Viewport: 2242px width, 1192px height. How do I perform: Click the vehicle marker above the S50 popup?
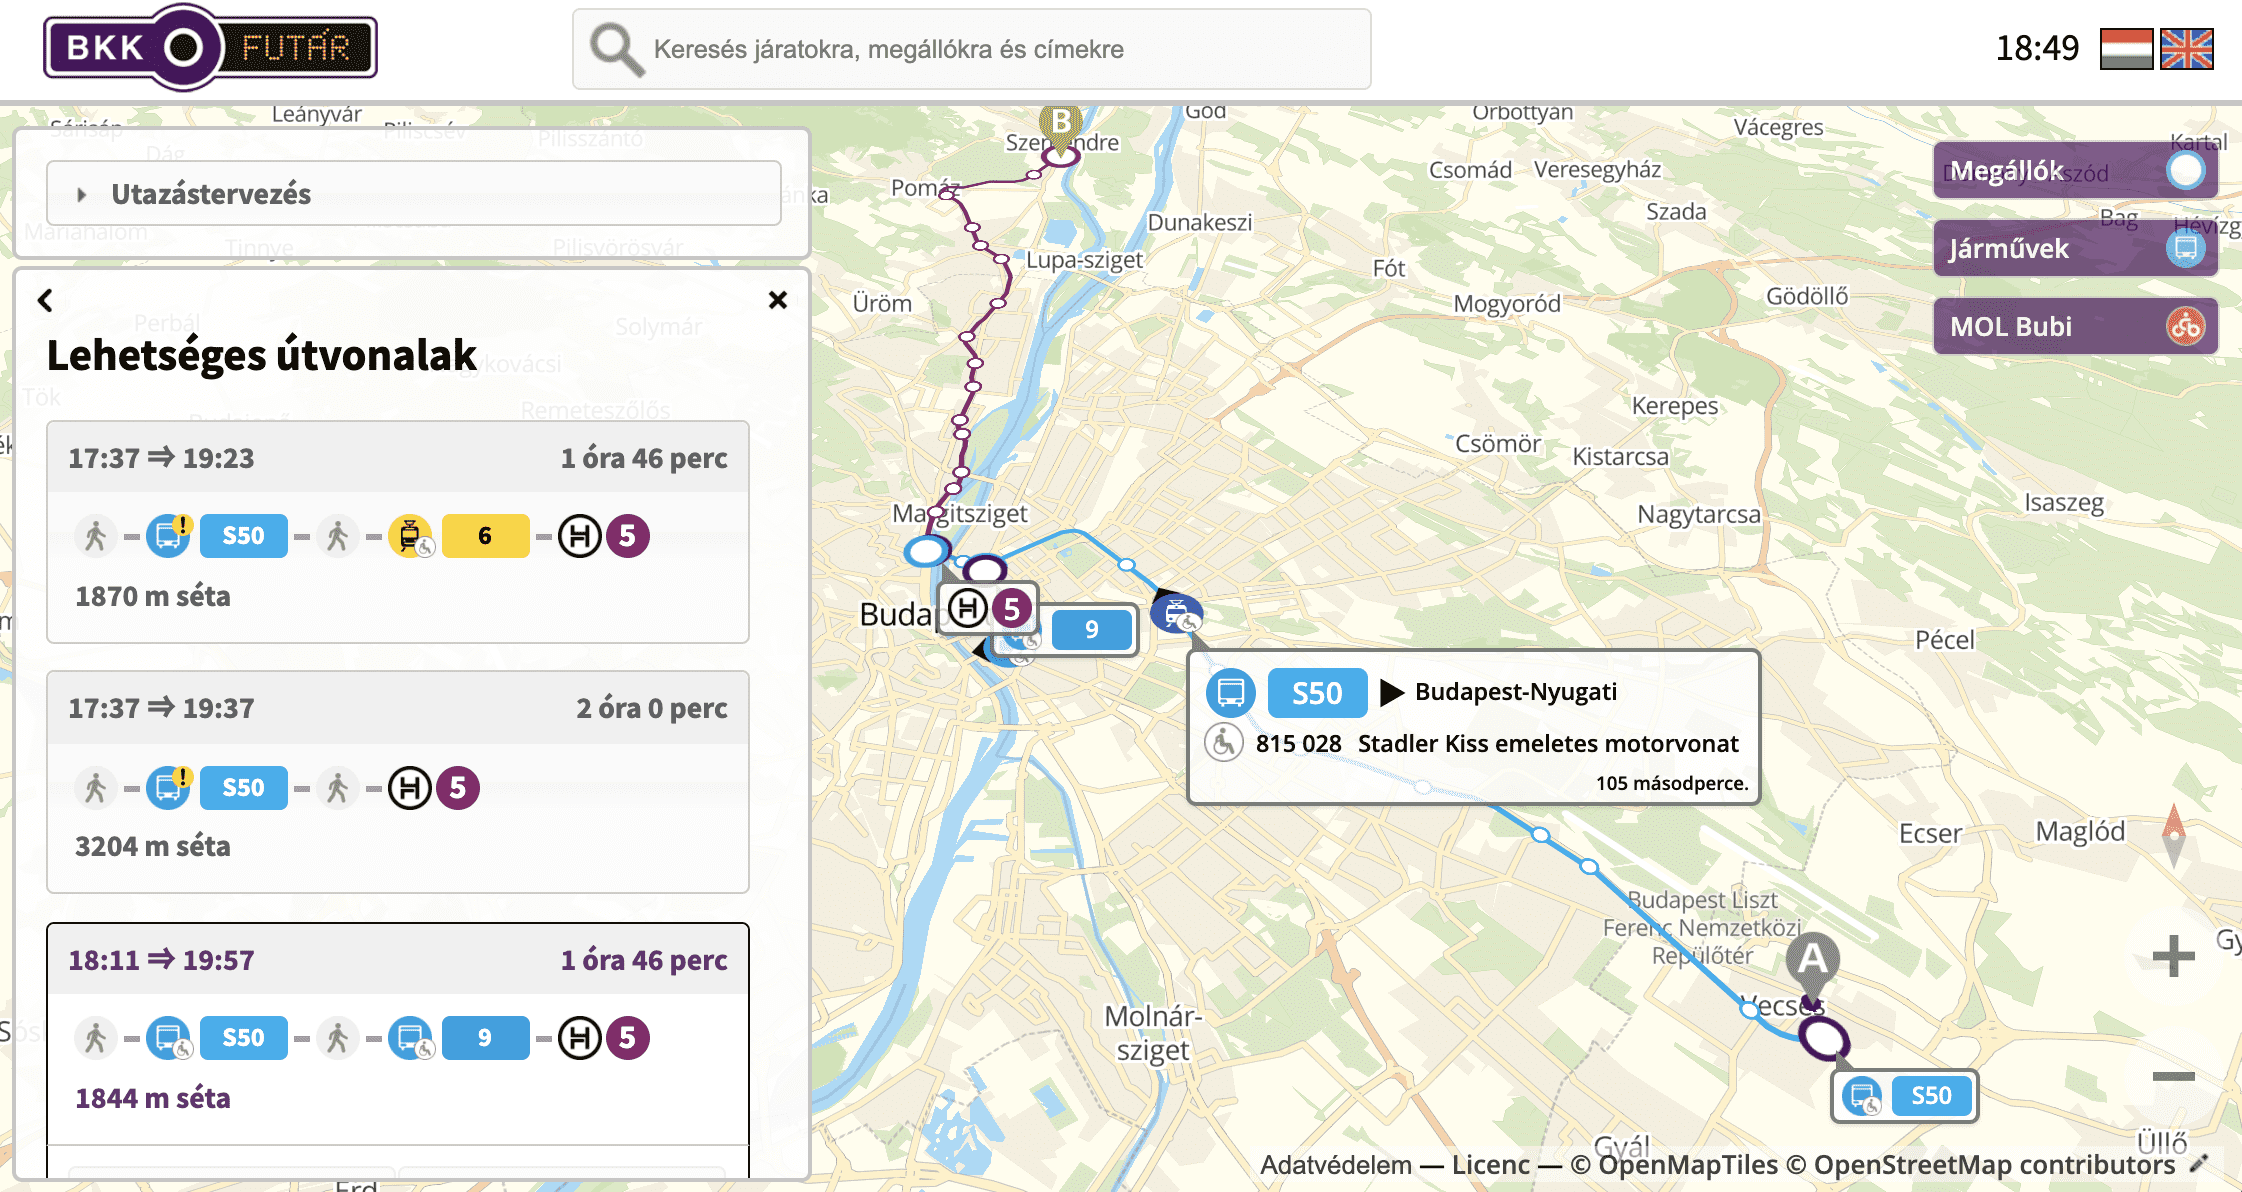tap(1176, 612)
